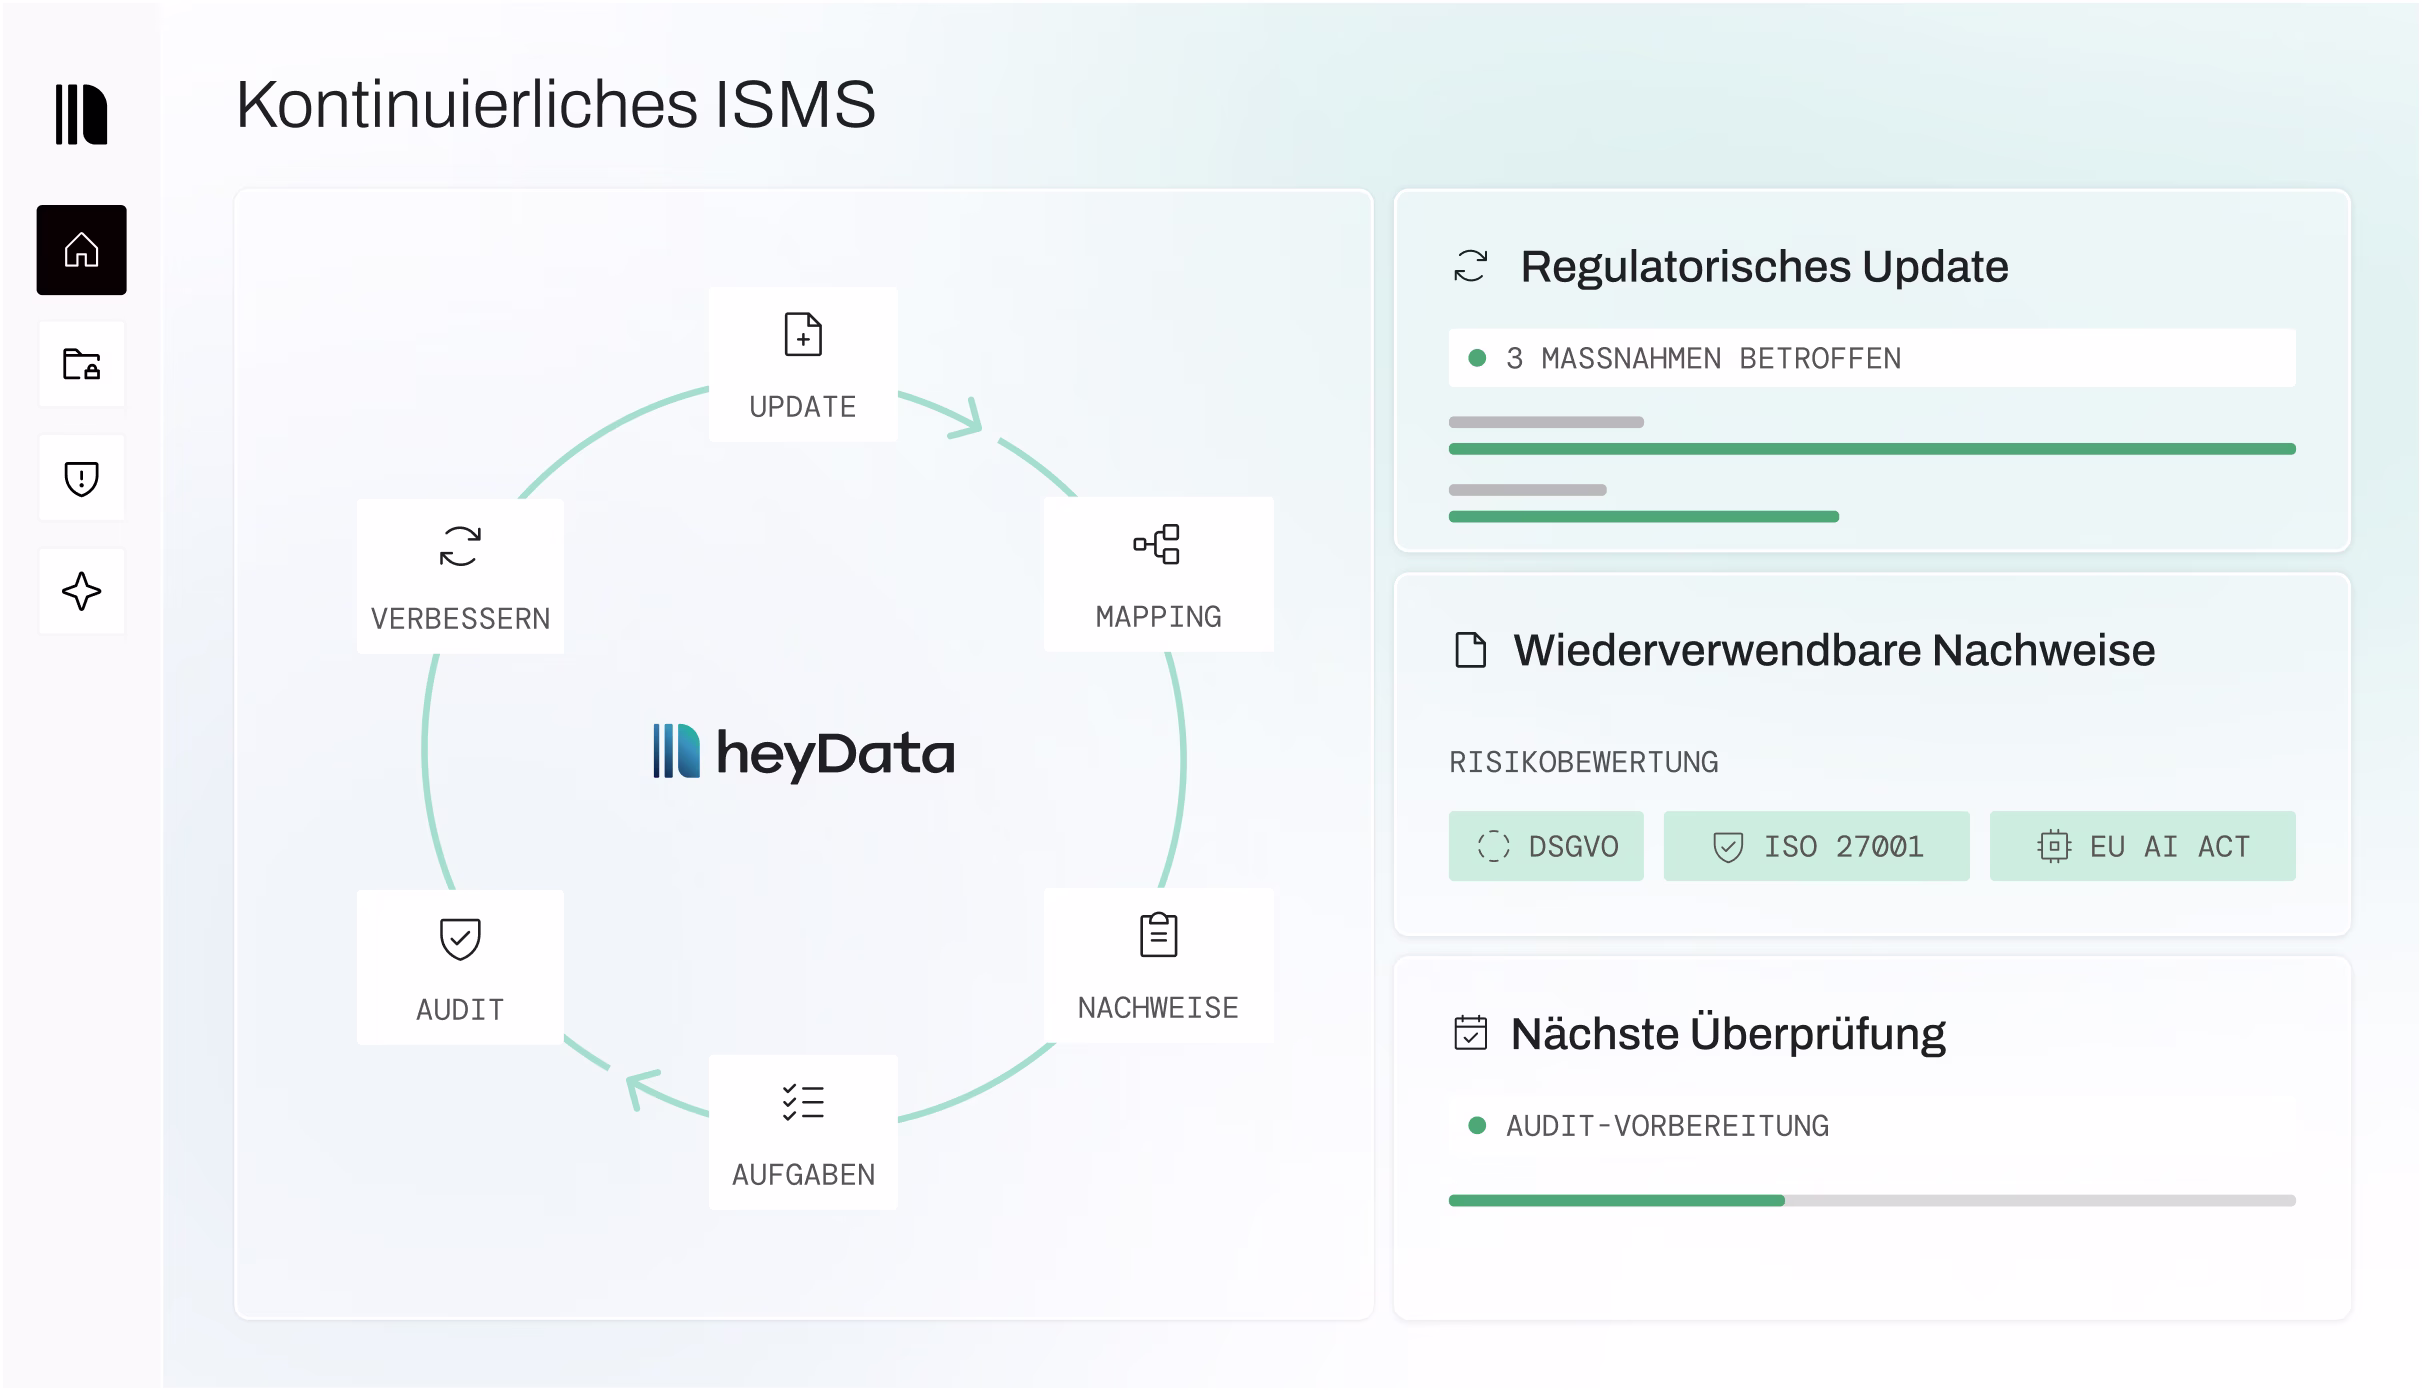Click the calendar icon beside Nächste Überprüfung

click(1470, 1033)
